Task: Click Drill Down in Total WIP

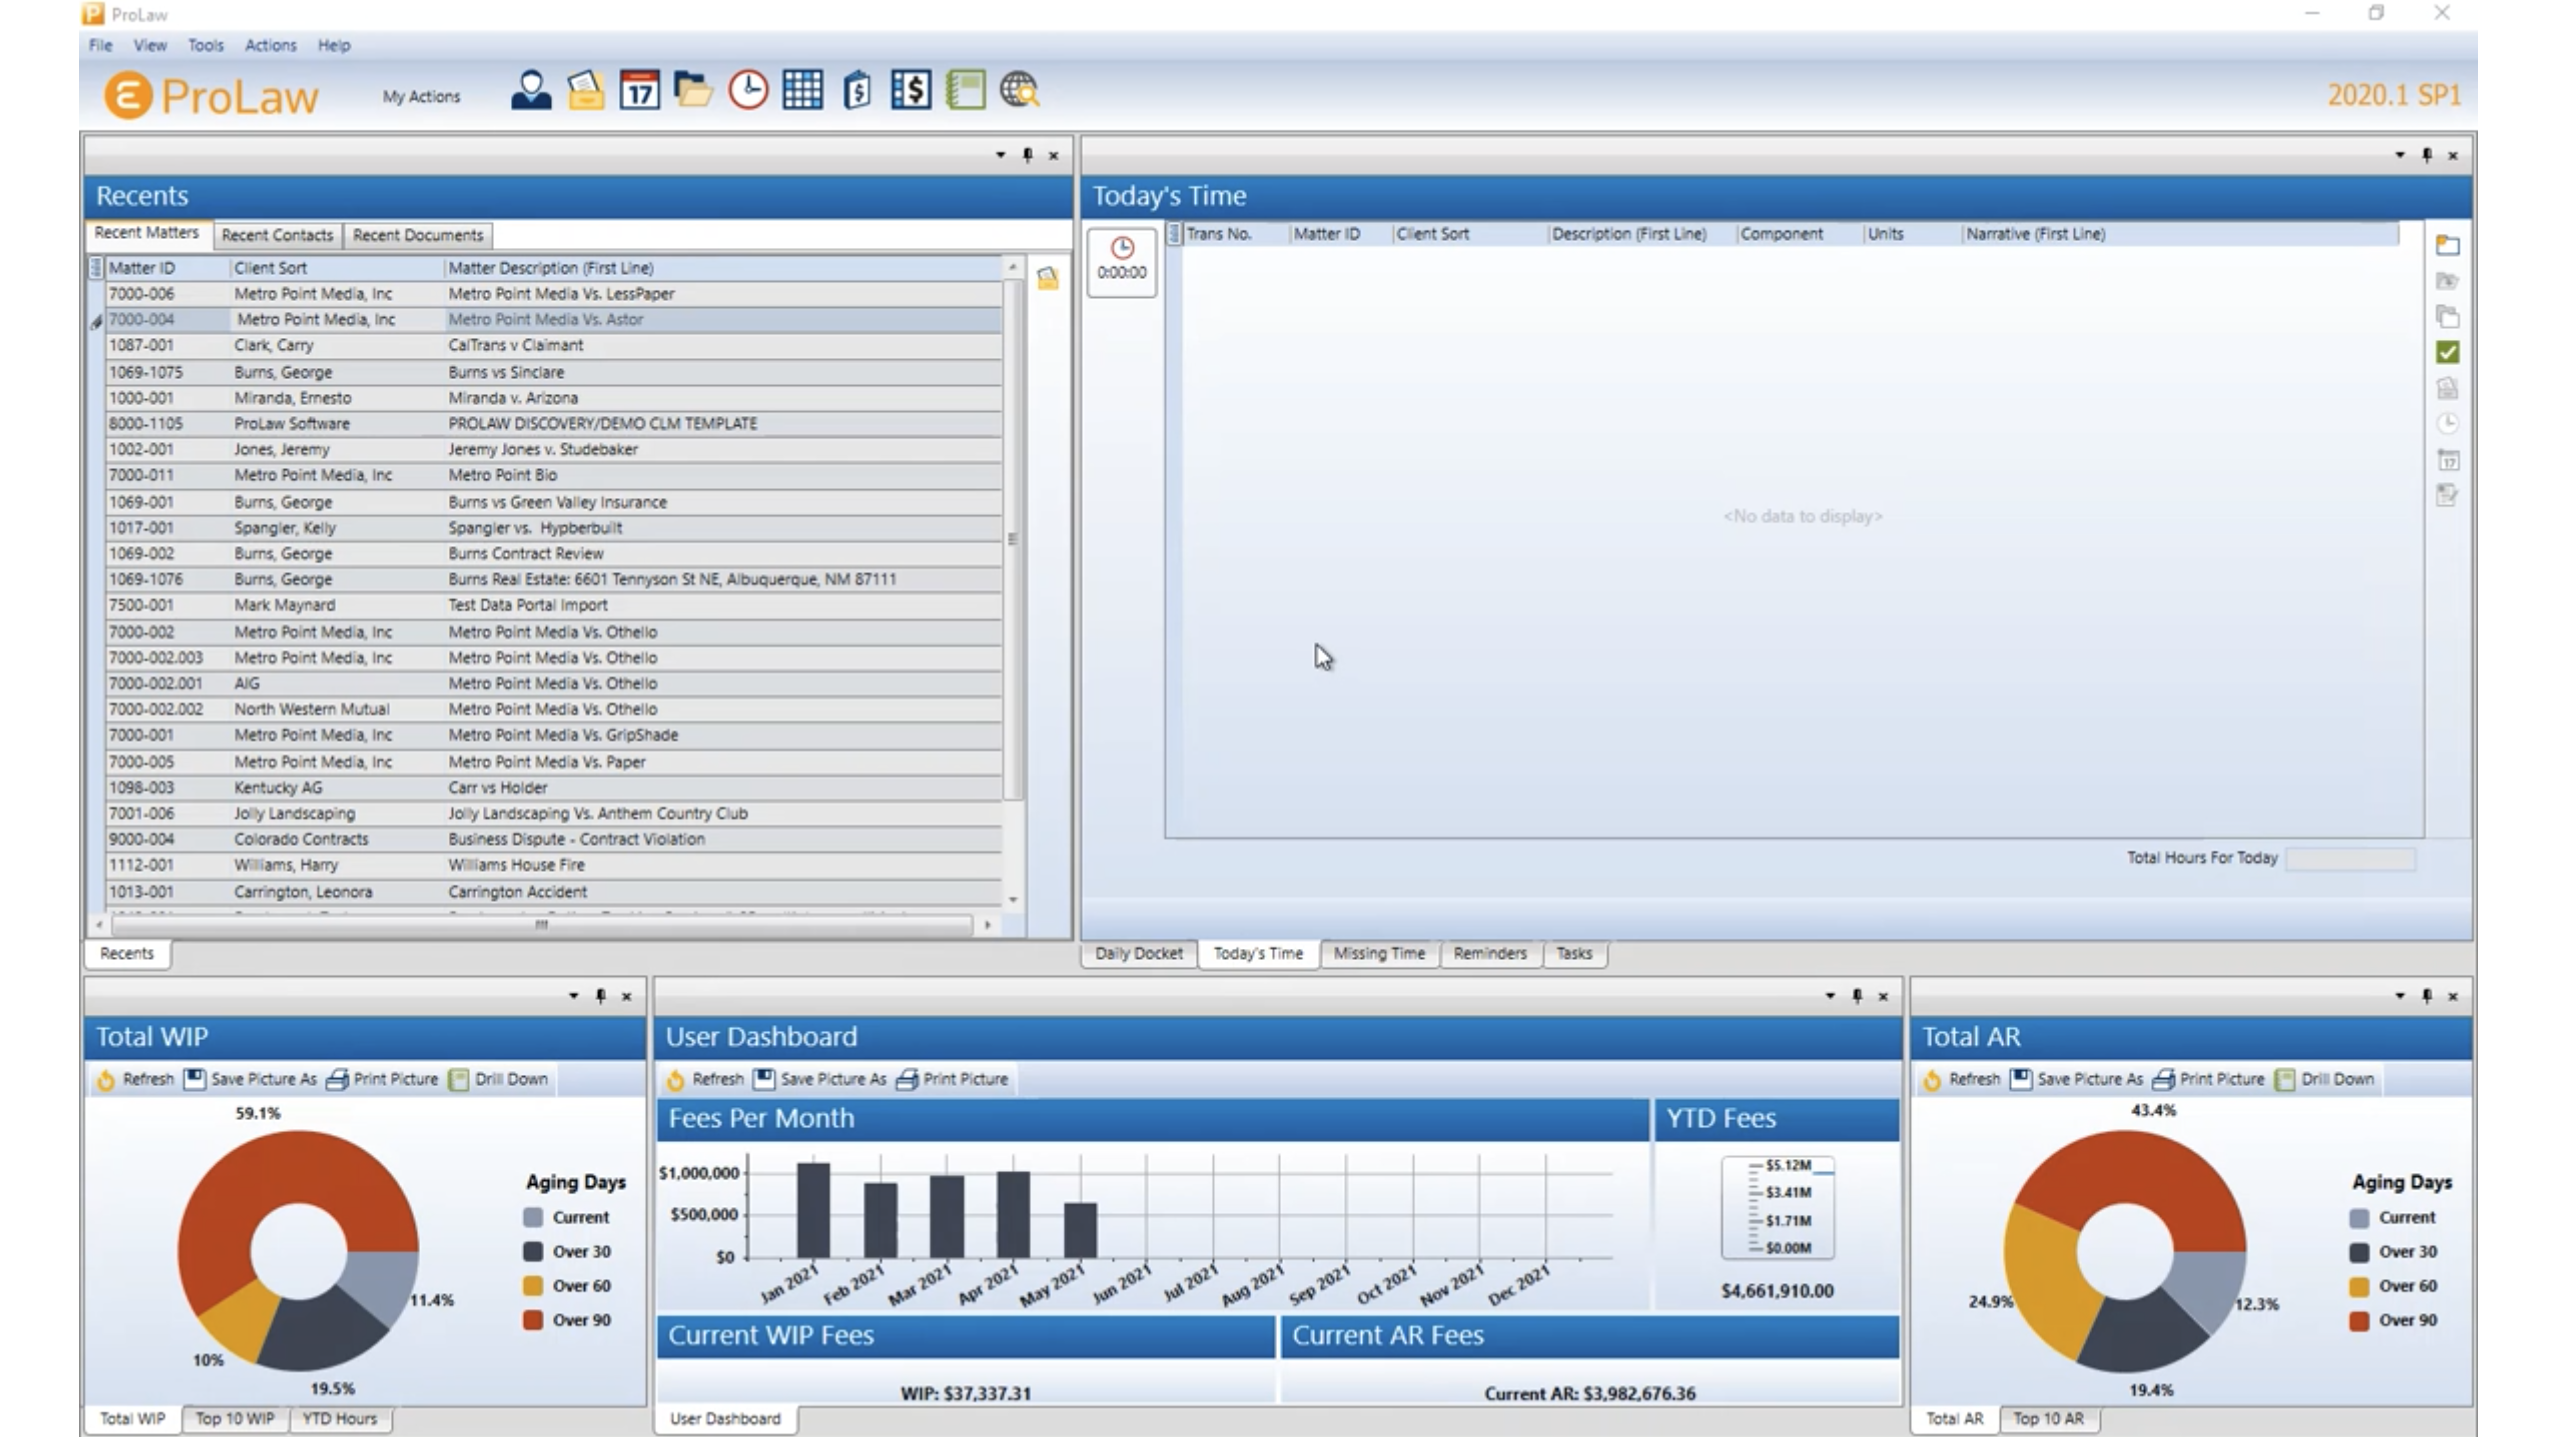Action: click(x=499, y=1079)
